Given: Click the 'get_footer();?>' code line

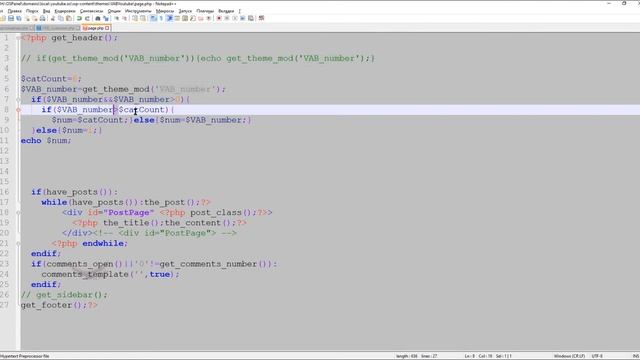Looking at the screenshot, I should 59,305.
